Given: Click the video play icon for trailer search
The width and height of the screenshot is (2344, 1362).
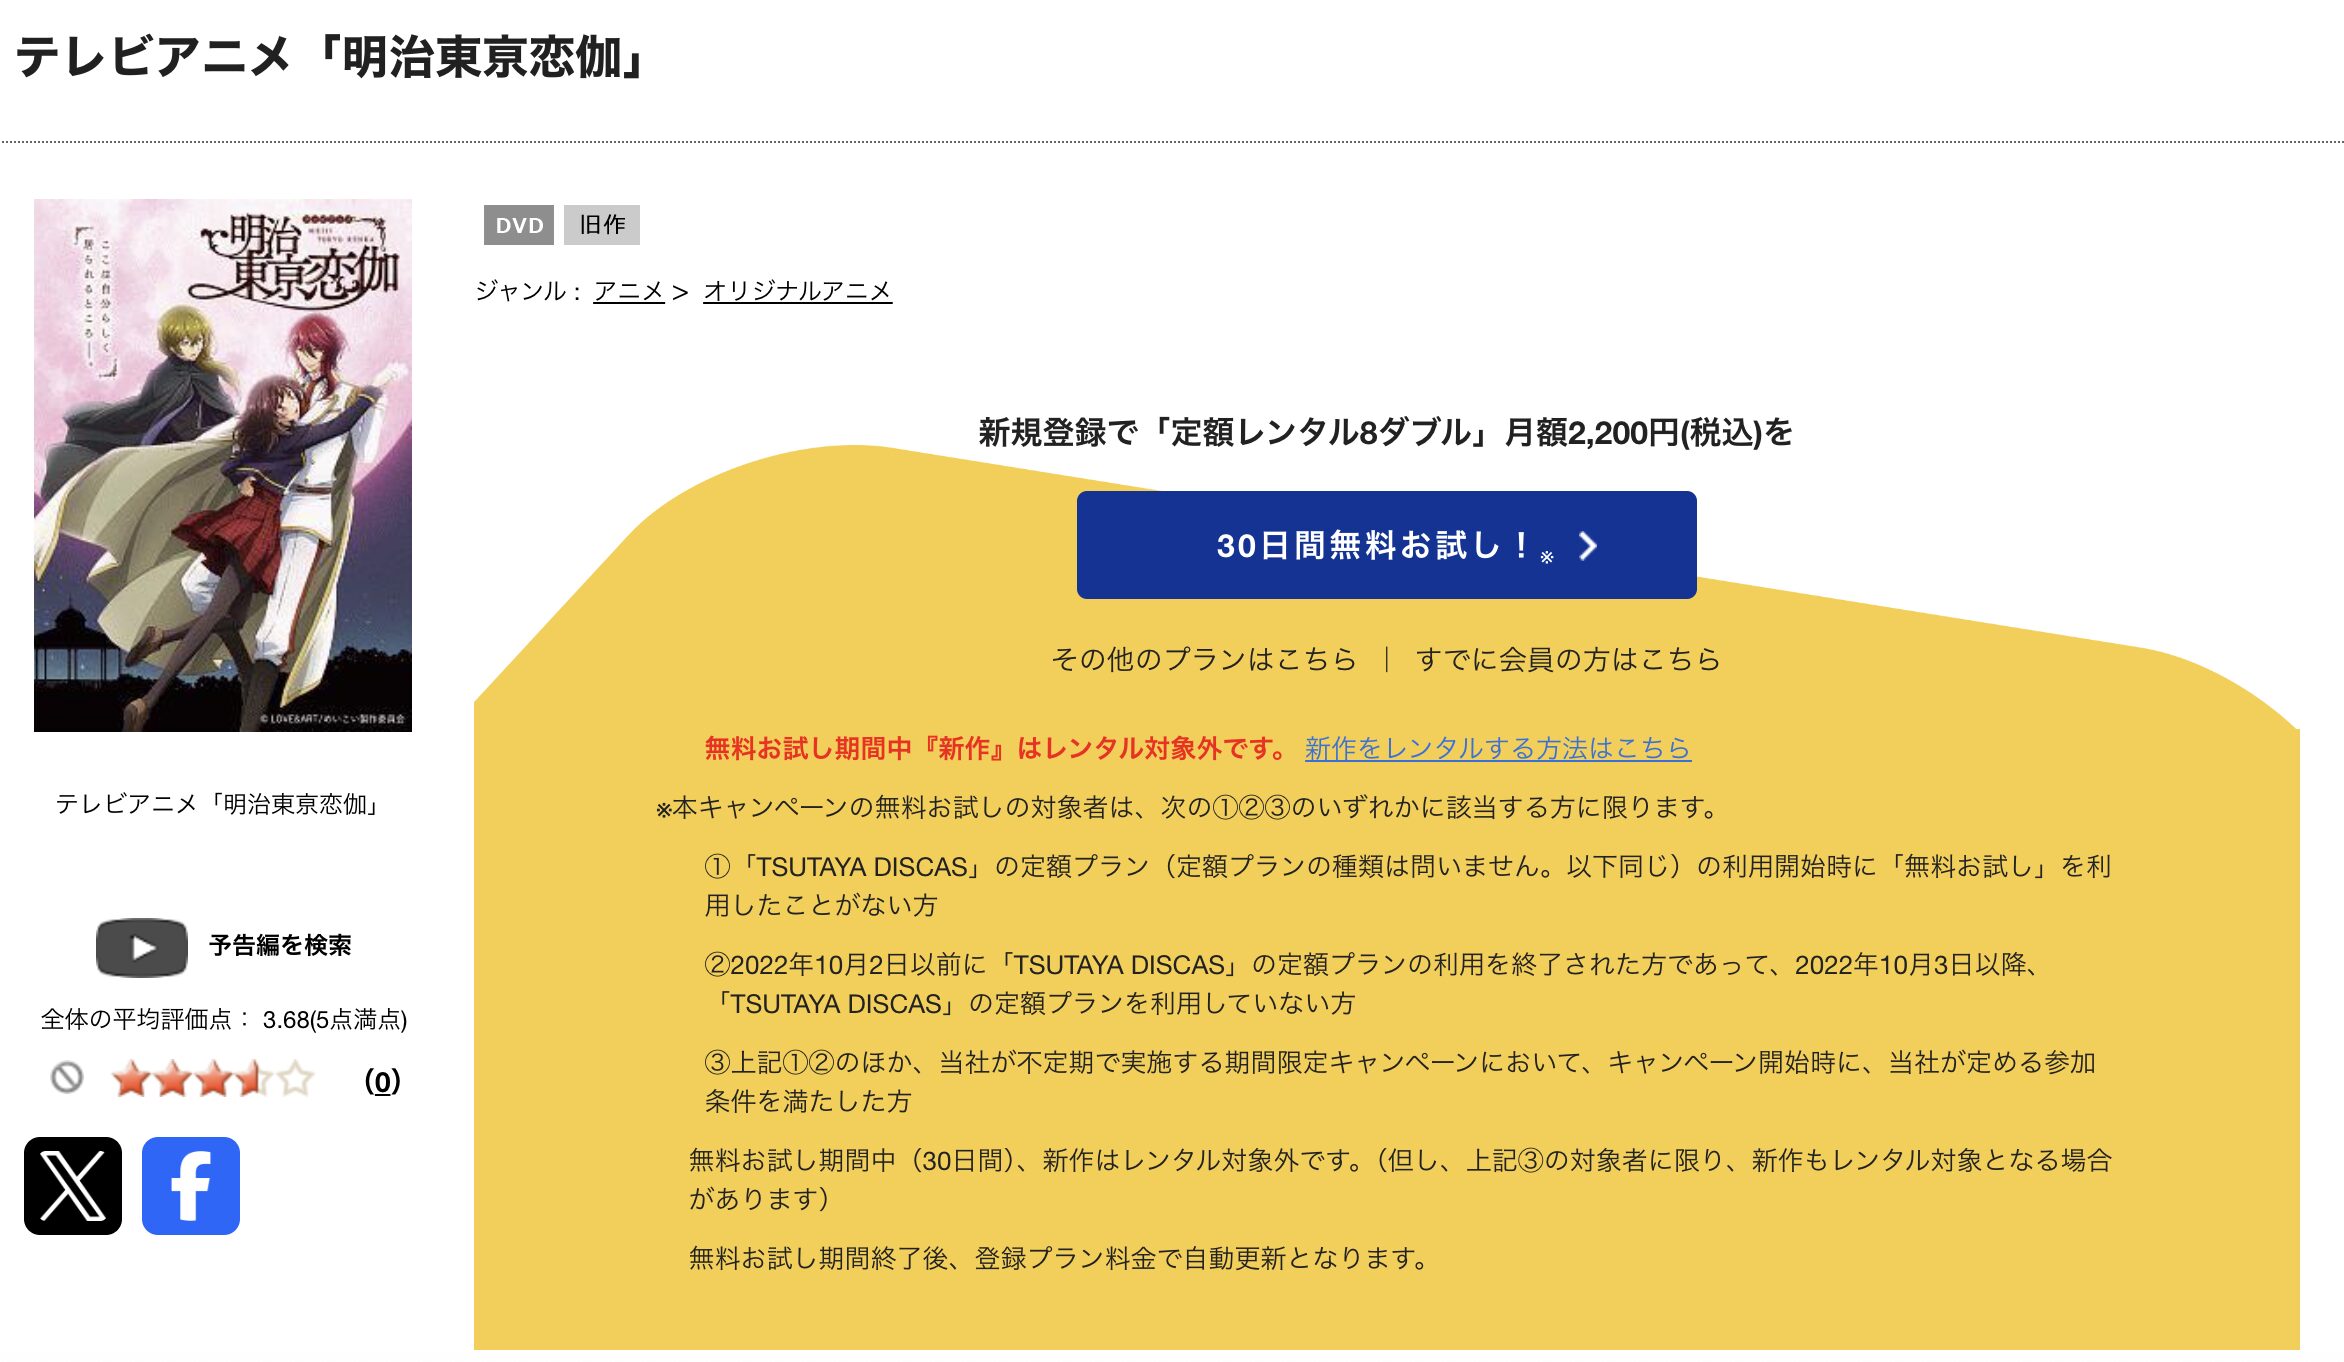Looking at the screenshot, I should pos(142,947).
